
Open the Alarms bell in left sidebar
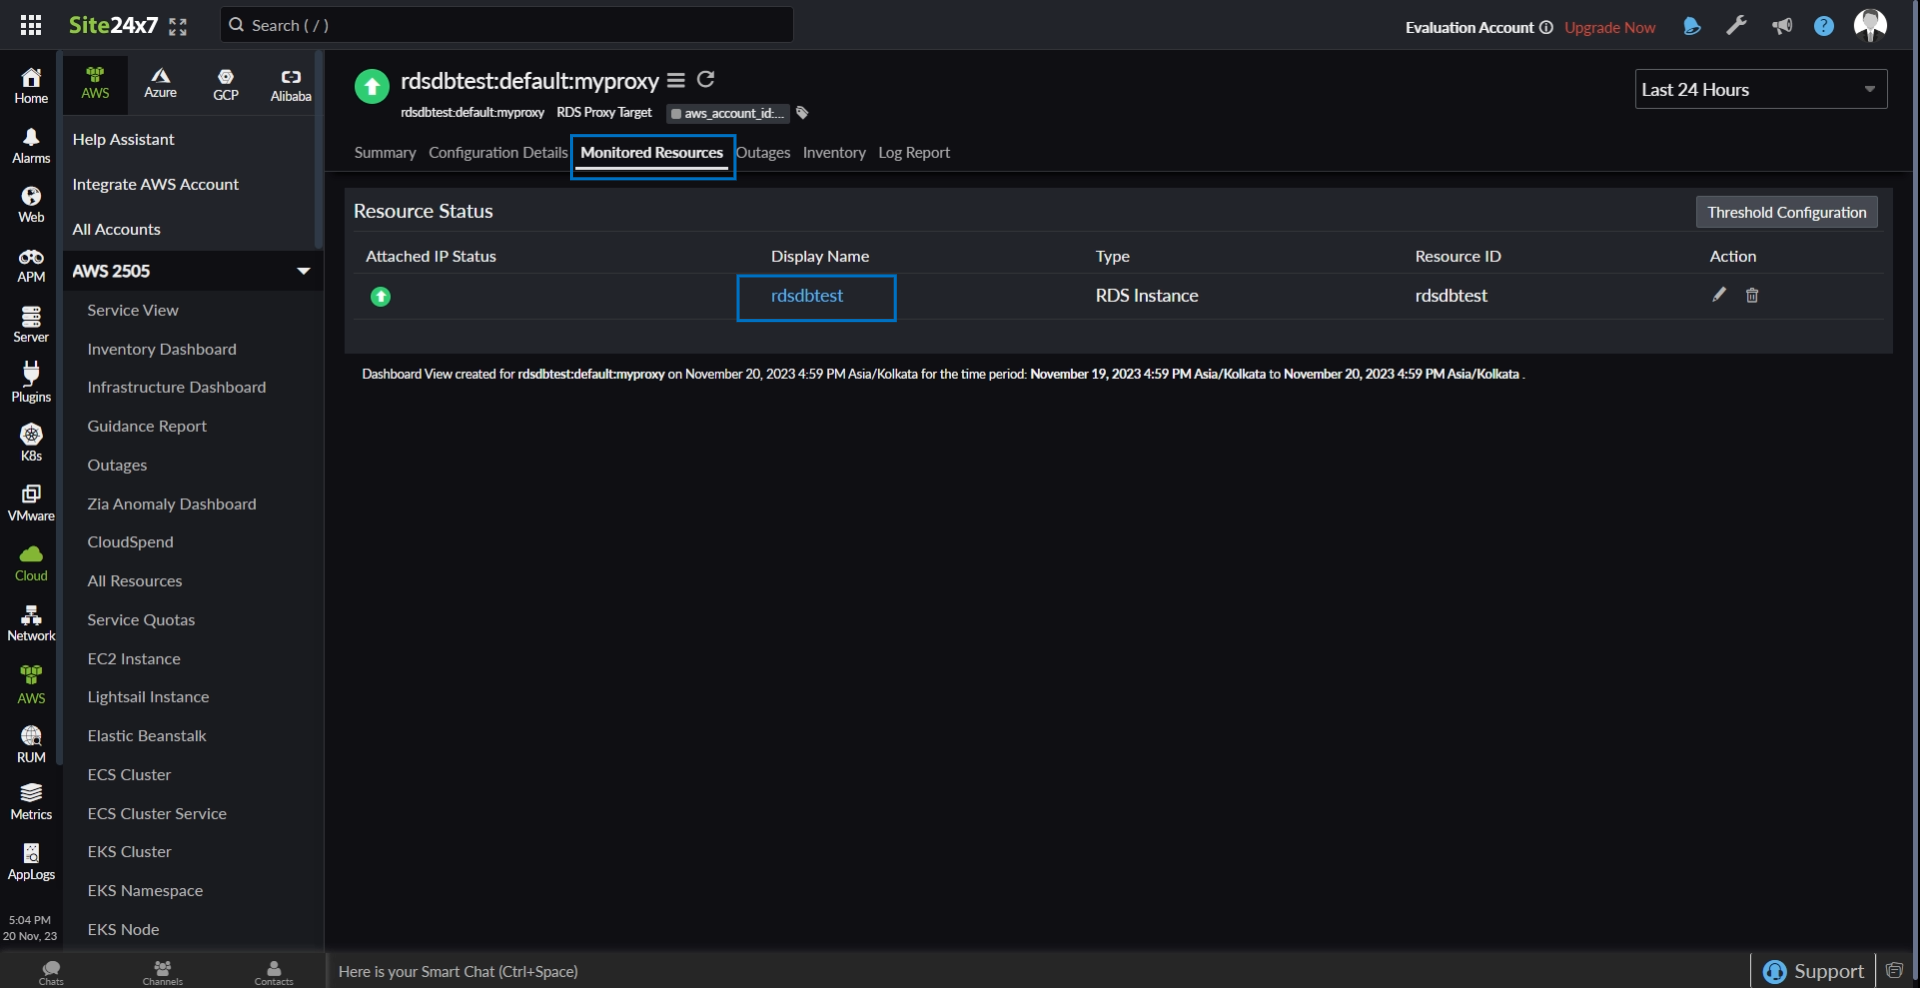31,144
